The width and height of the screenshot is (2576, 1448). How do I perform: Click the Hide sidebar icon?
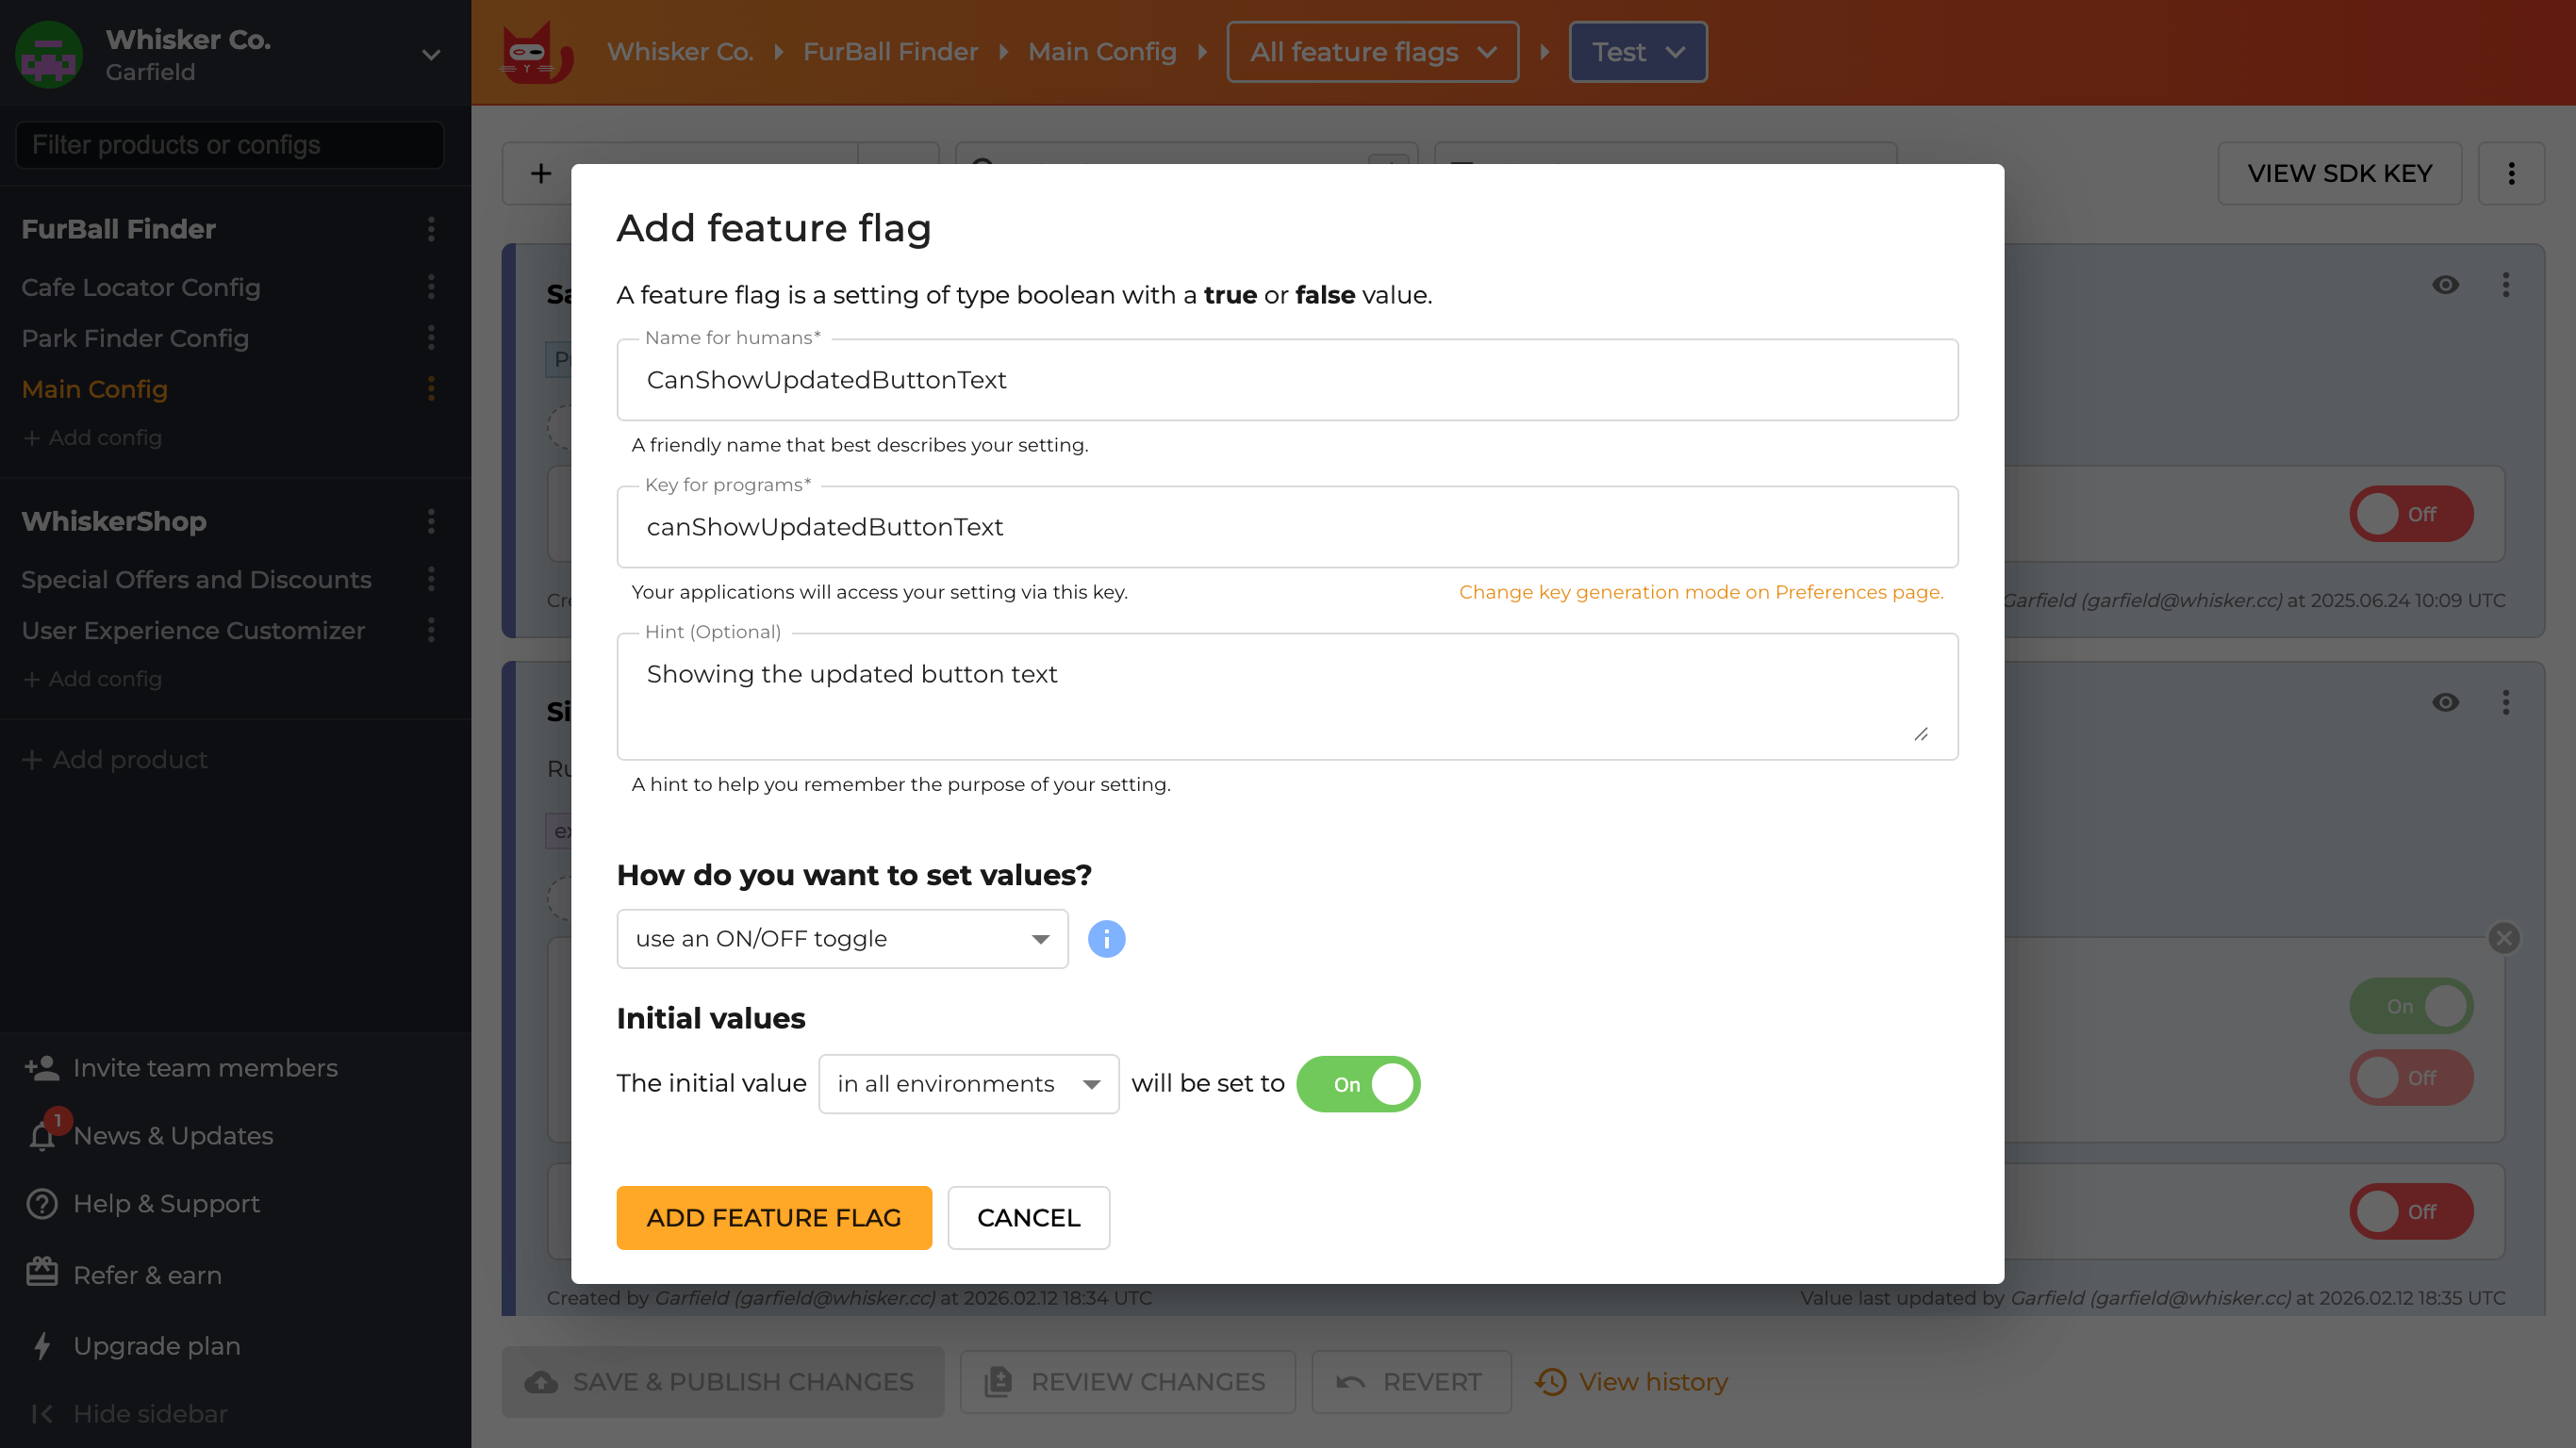(x=42, y=1413)
